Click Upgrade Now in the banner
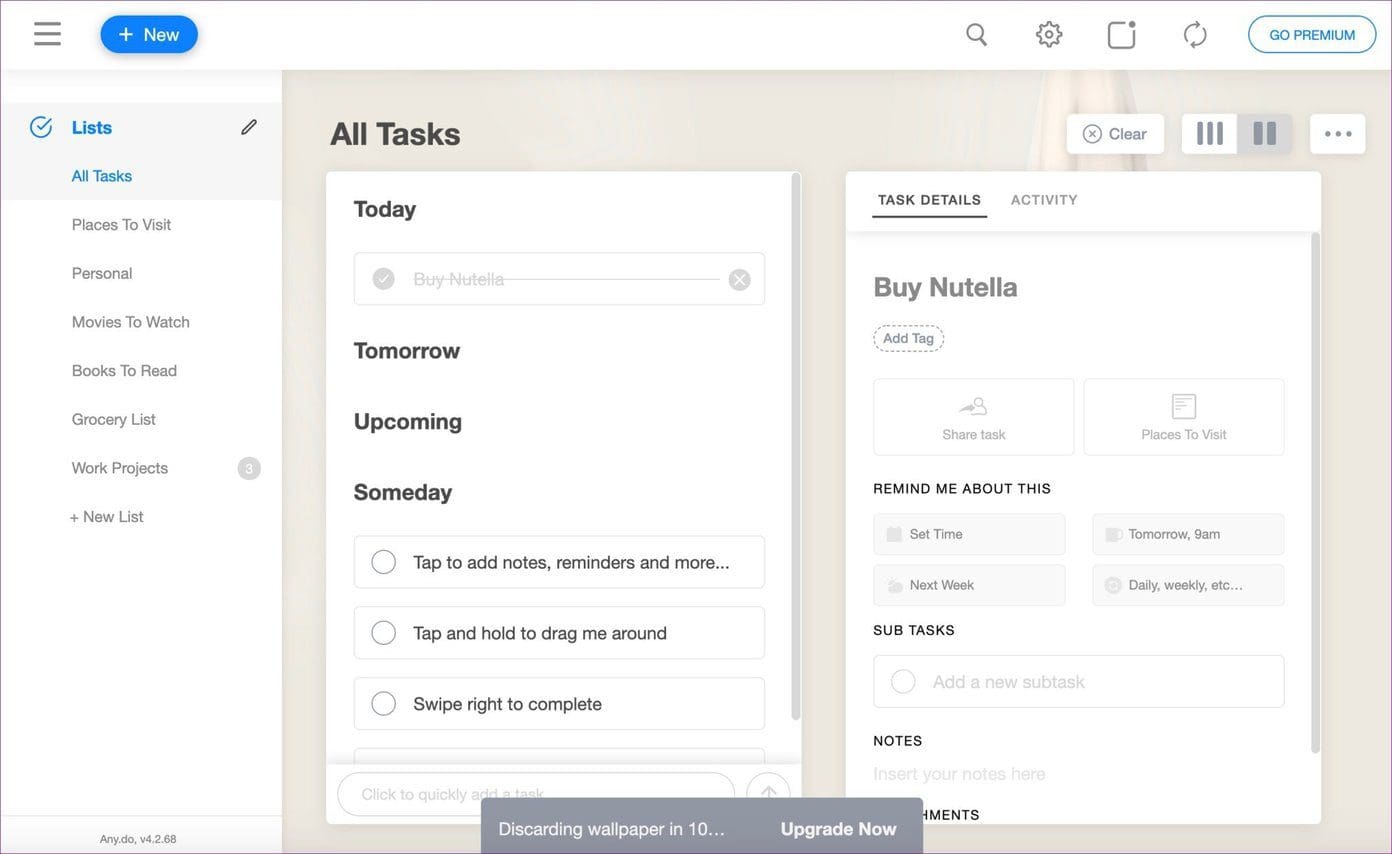The width and height of the screenshot is (1392, 854). click(838, 829)
